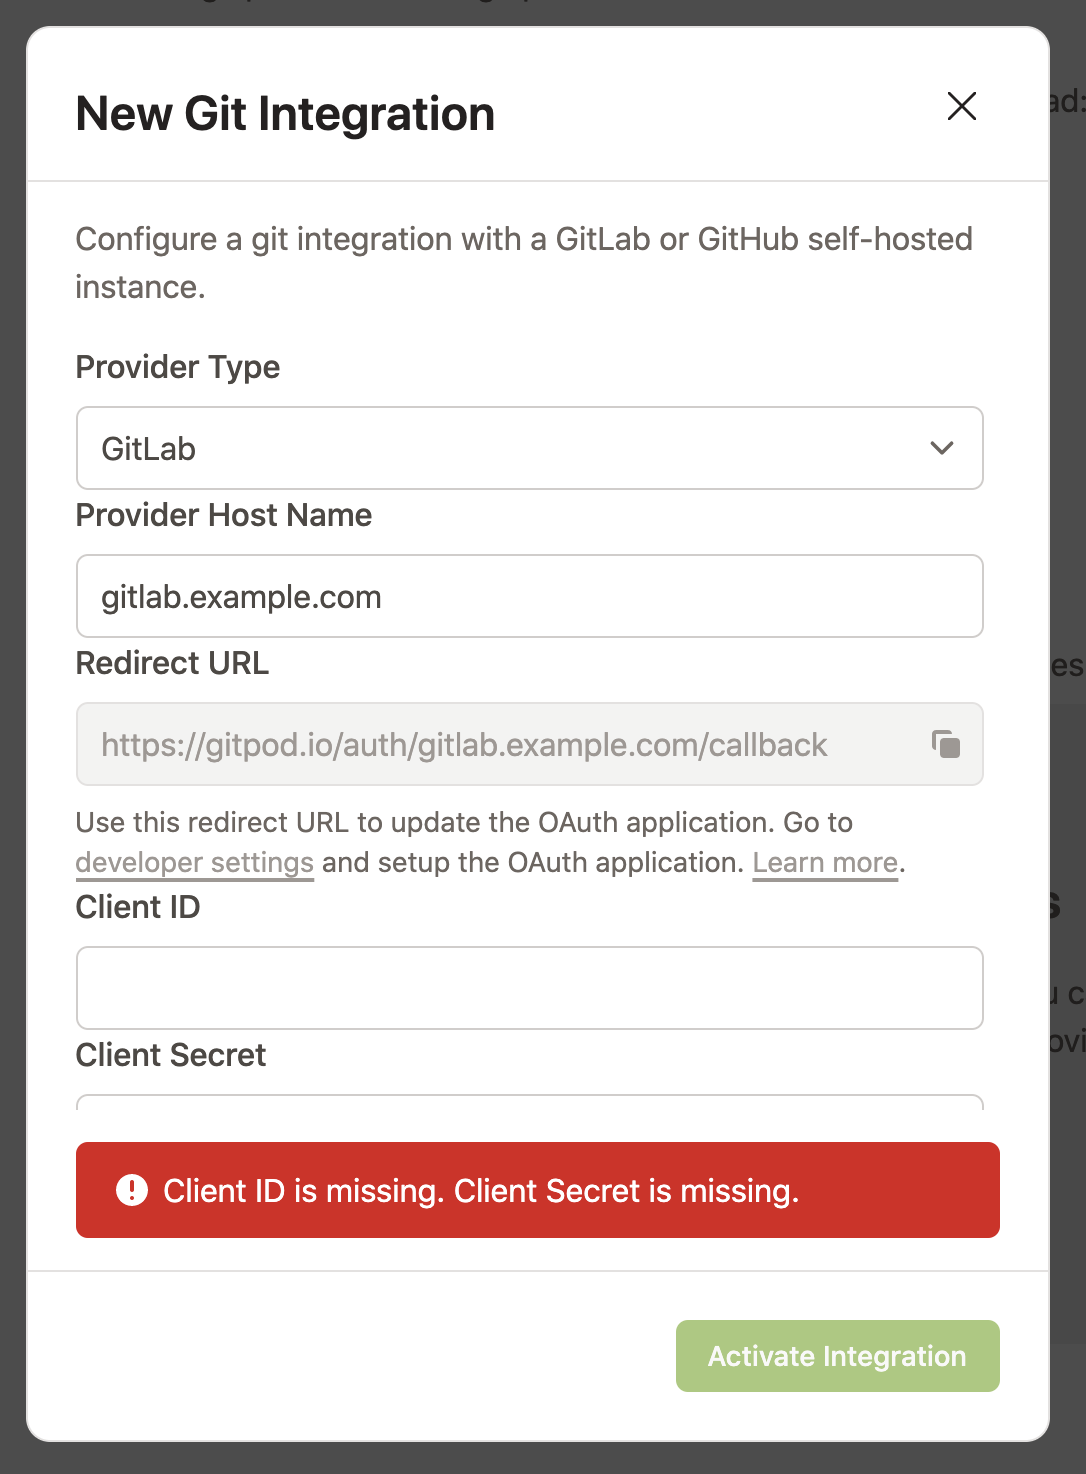Viewport: 1086px width, 1474px height.
Task: Click the Learn more link
Action: (x=824, y=862)
